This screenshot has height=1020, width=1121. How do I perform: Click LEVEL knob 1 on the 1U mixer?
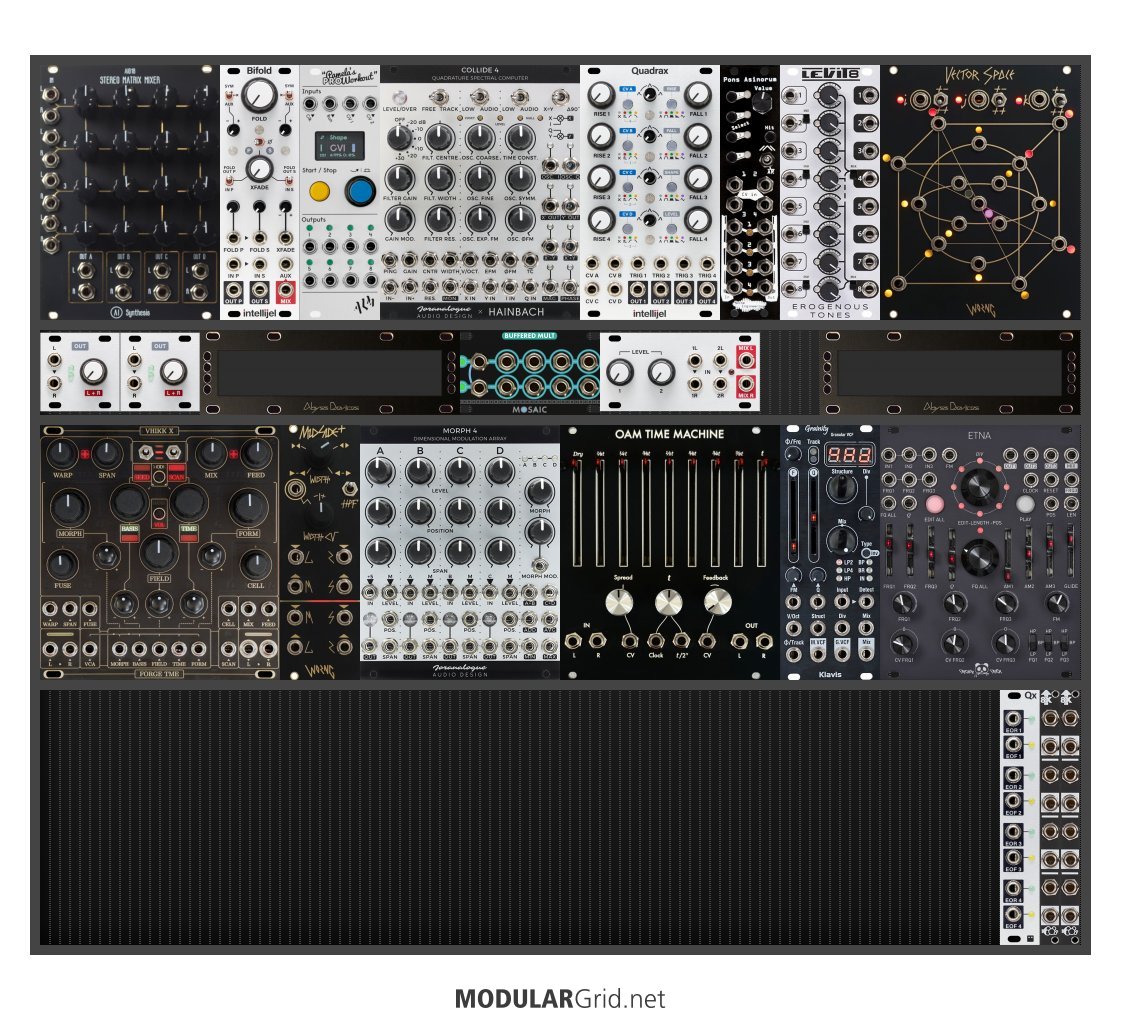click(x=620, y=372)
